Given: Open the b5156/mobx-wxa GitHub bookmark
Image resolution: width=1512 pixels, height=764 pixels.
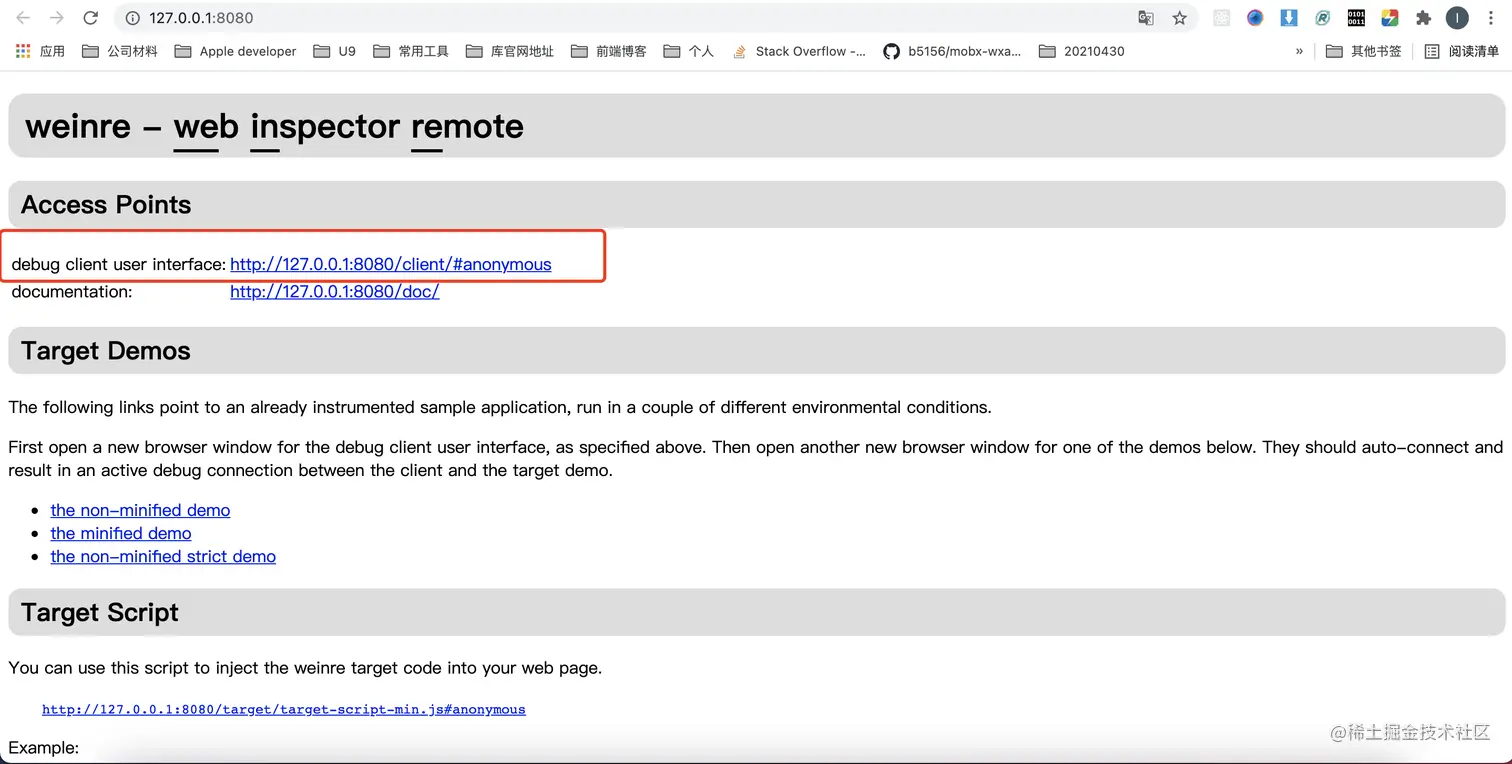Looking at the screenshot, I should click(952, 51).
